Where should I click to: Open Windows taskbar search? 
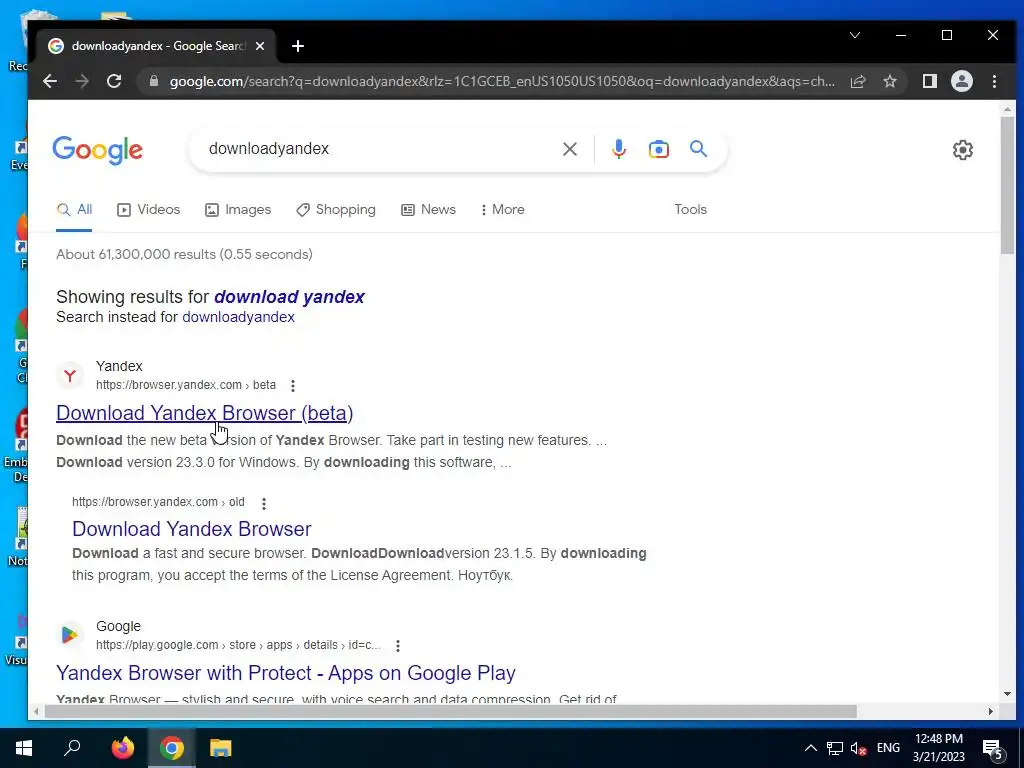72,748
